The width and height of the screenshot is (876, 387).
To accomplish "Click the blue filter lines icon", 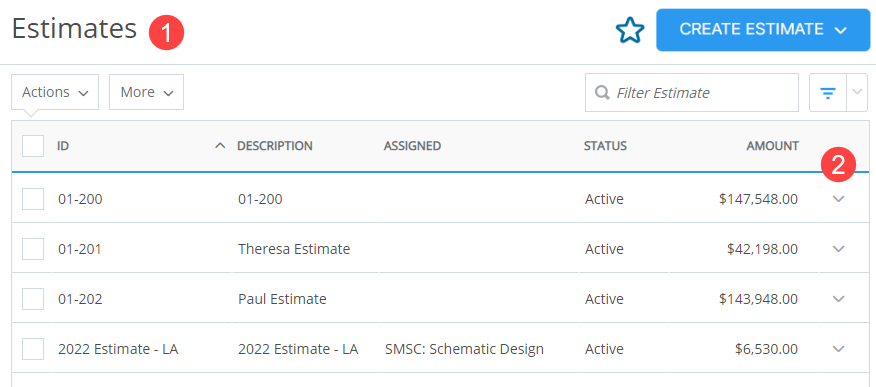I will [x=827, y=93].
